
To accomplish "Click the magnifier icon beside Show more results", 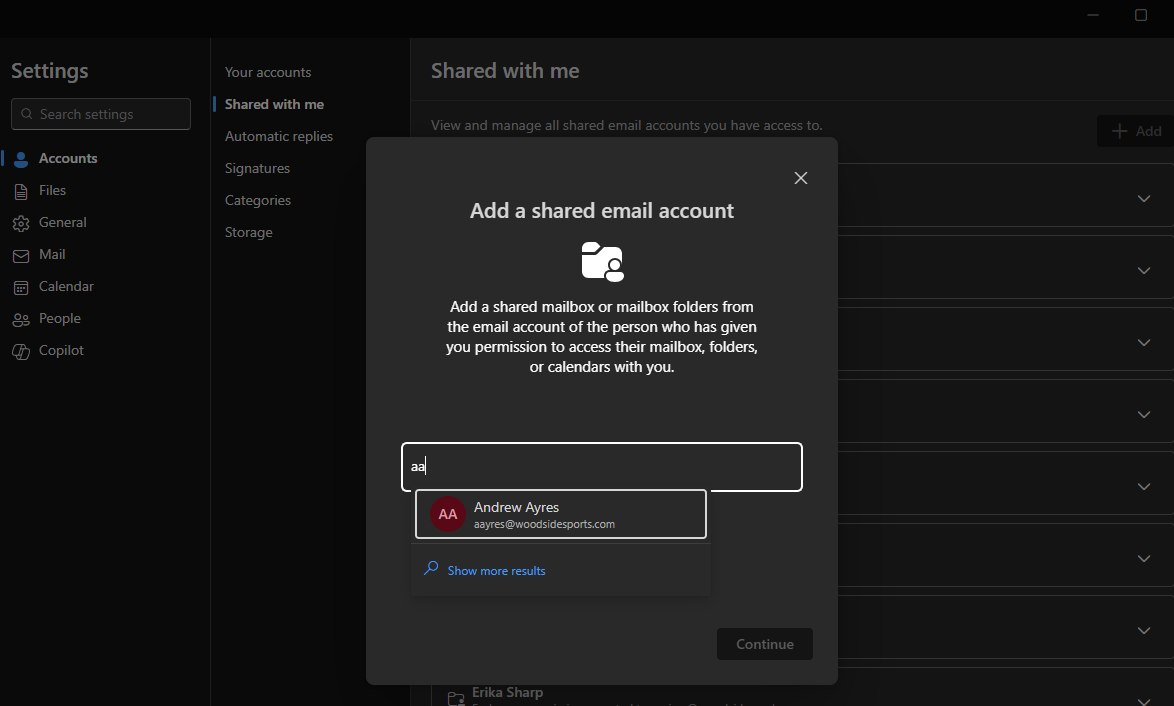I will (x=431, y=569).
